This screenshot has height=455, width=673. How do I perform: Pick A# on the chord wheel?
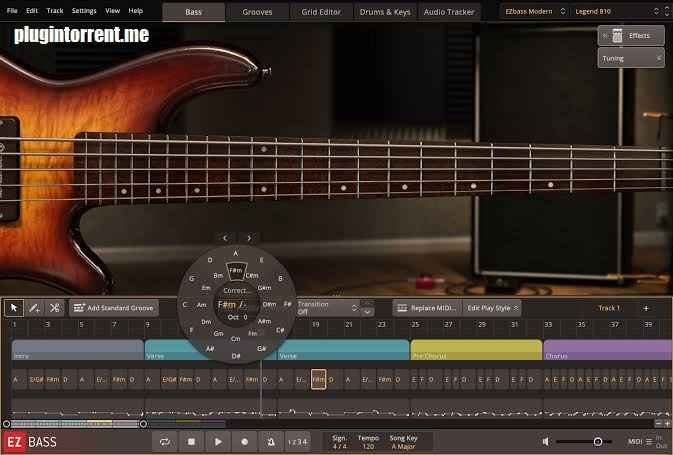(x=210, y=349)
